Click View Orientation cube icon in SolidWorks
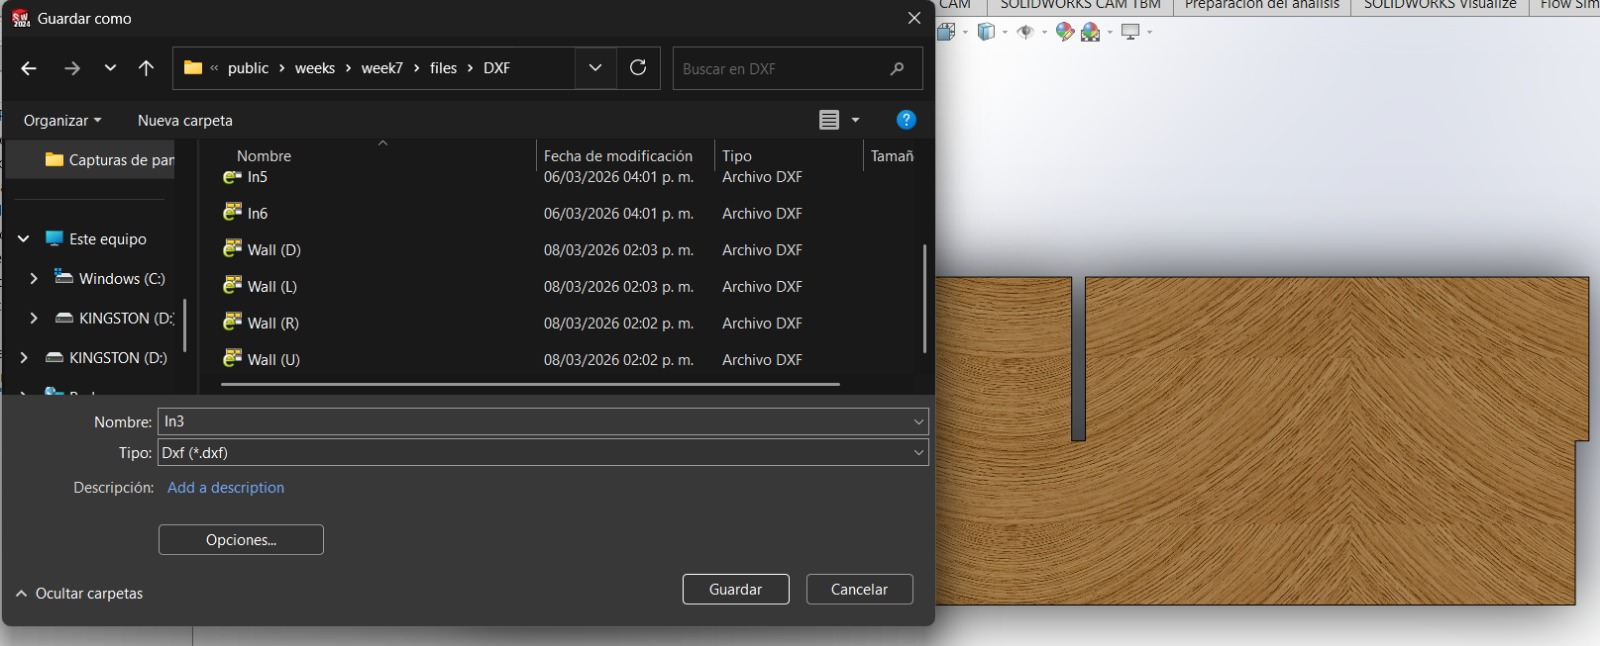 (946, 32)
